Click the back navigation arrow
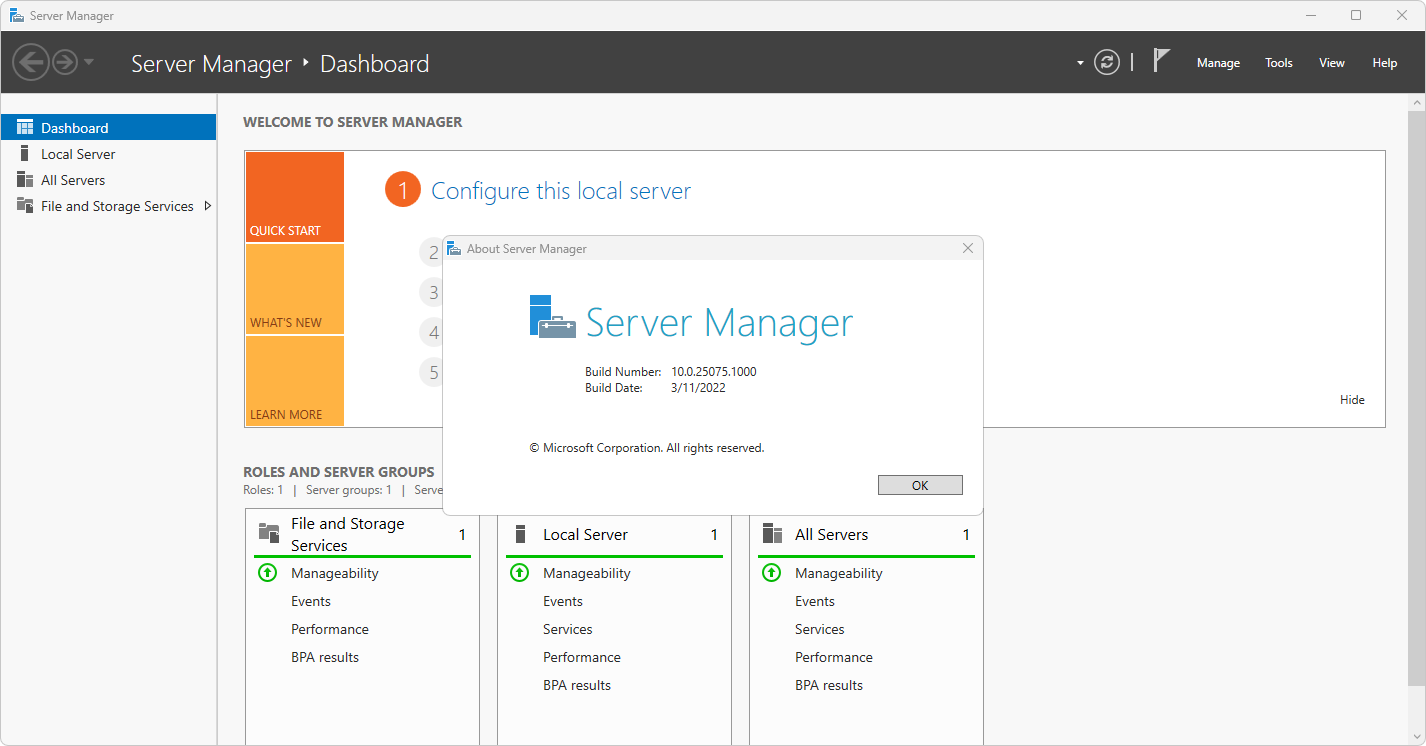Viewport: 1426px width, 746px height. 30,62
